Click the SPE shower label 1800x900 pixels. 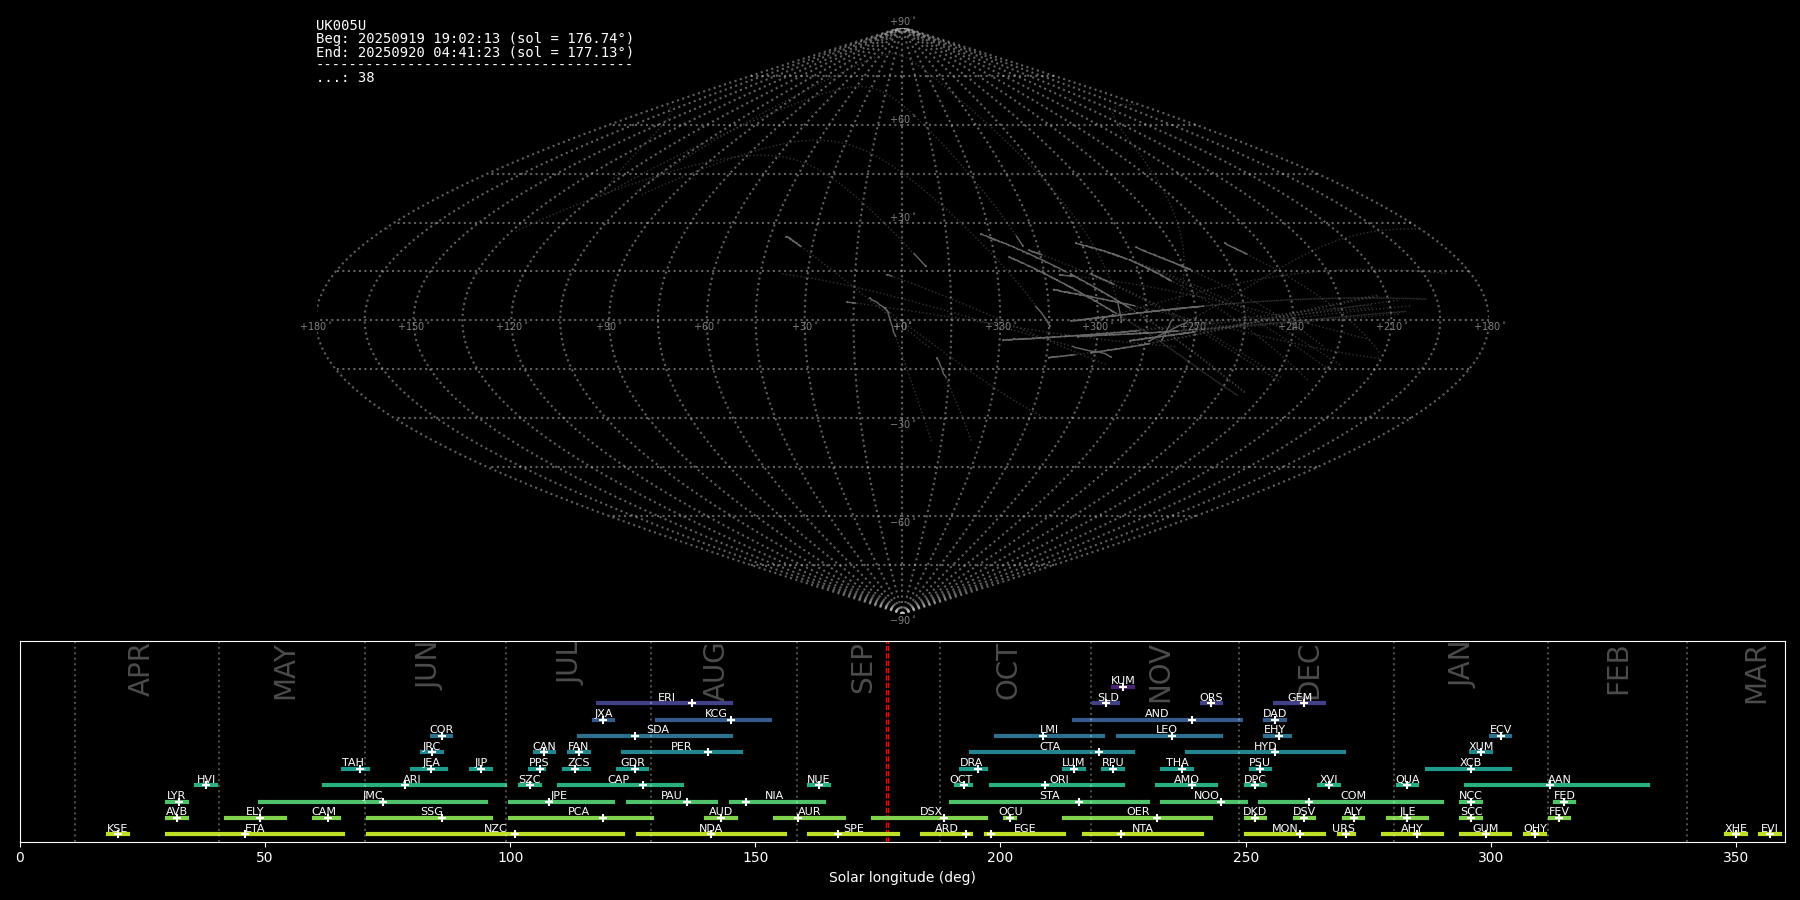click(x=853, y=829)
